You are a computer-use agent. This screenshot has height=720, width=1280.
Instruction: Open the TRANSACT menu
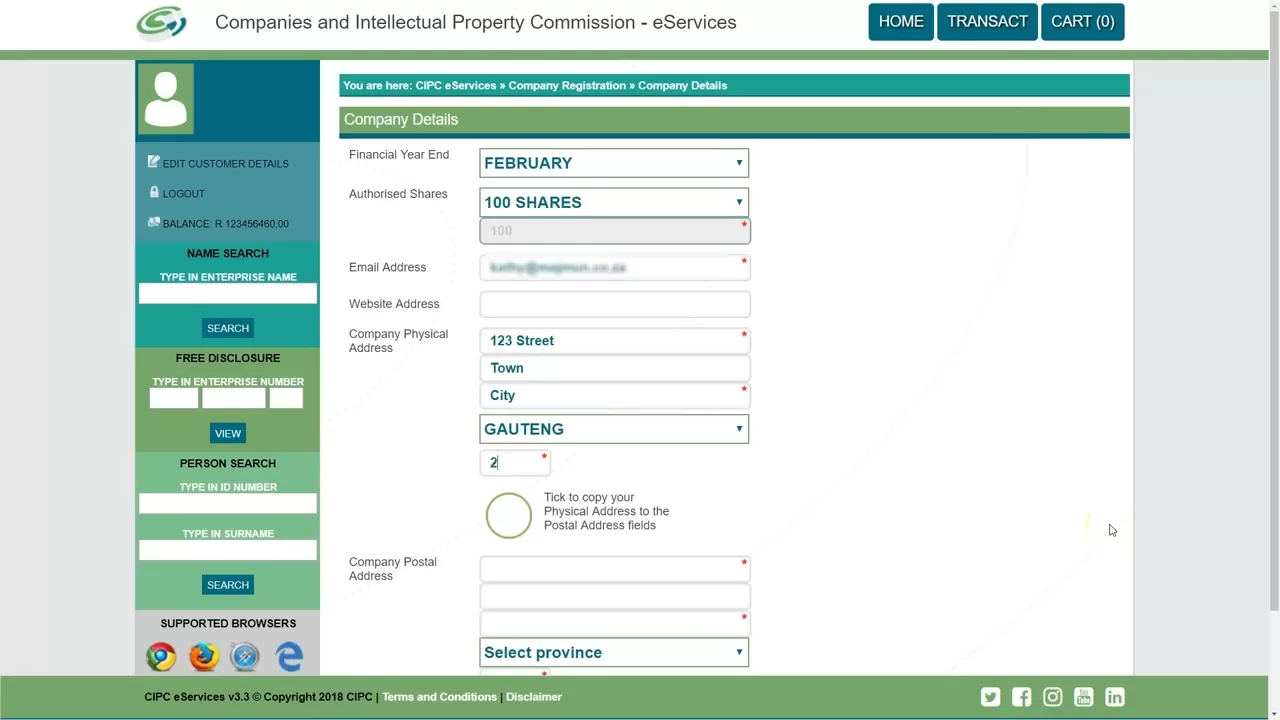click(x=986, y=22)
